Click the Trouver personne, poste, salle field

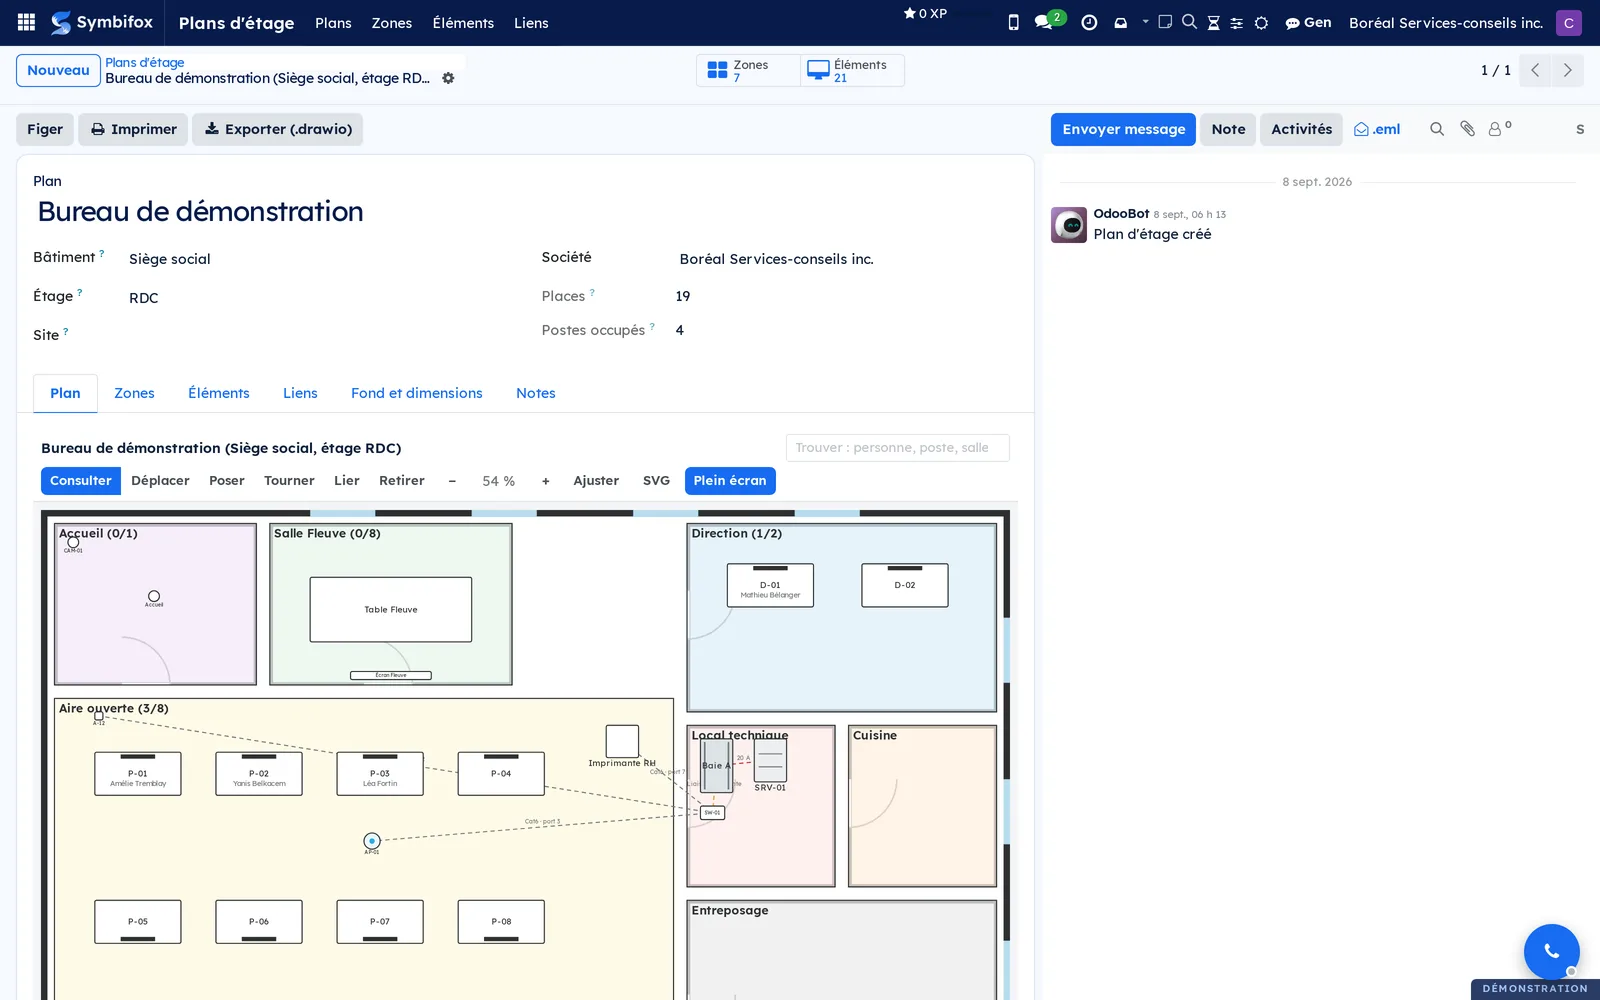897,448
